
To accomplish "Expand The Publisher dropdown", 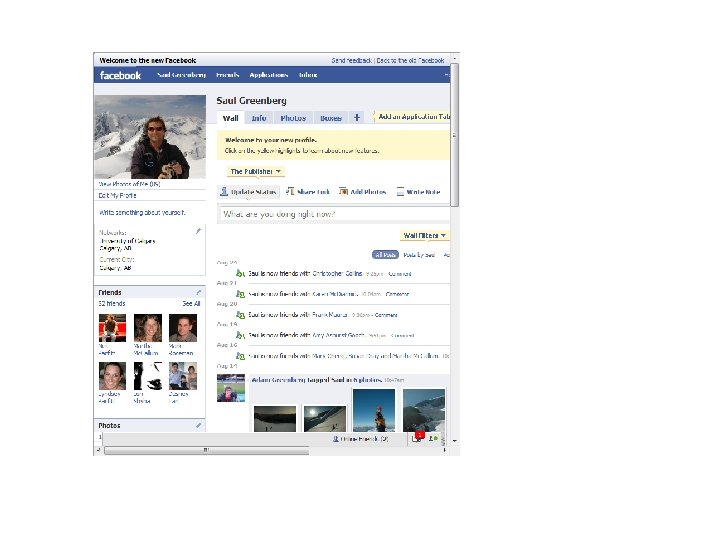I will (x=256, y=171).
